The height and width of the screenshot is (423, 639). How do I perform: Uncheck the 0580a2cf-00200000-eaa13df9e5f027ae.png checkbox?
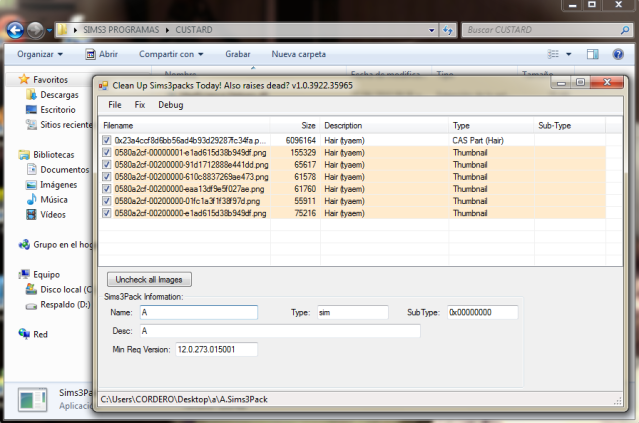tap(107, 189)
